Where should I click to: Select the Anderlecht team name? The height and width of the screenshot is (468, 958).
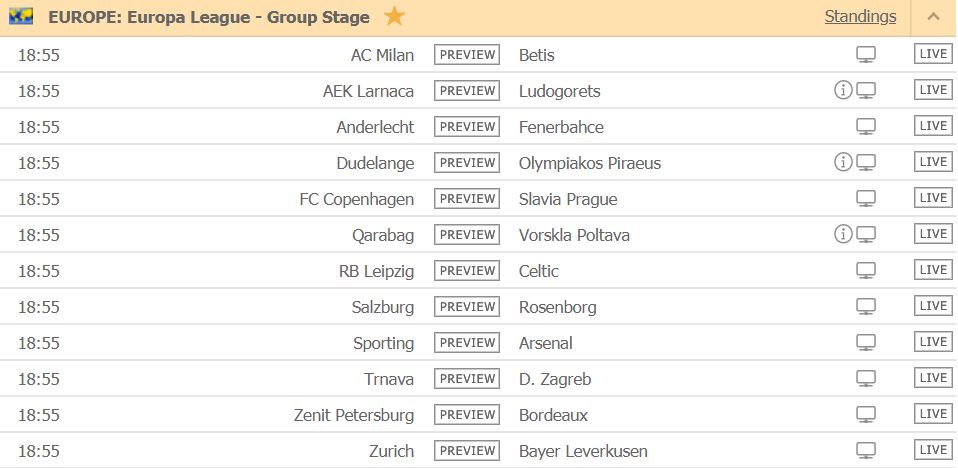tap(375, 127)
